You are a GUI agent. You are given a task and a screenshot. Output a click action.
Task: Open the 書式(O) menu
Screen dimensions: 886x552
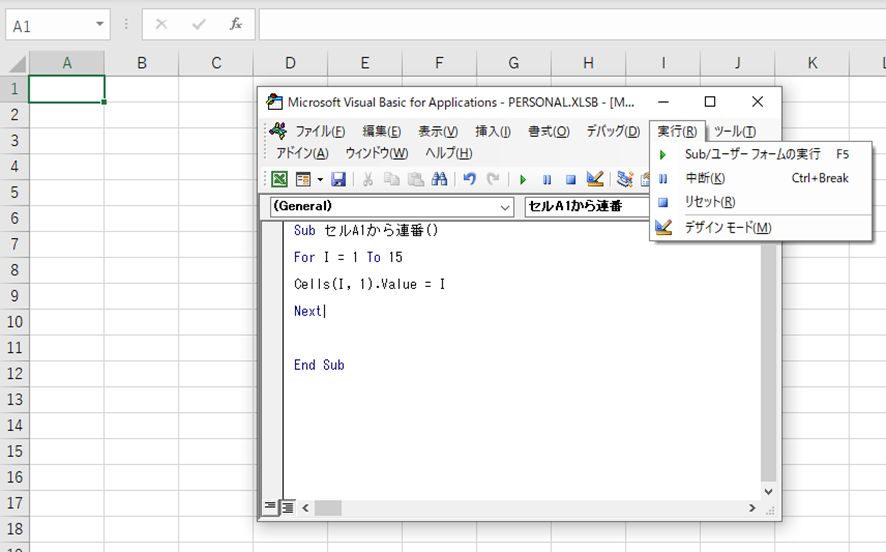pyautogui.click(x=549, y=132)
